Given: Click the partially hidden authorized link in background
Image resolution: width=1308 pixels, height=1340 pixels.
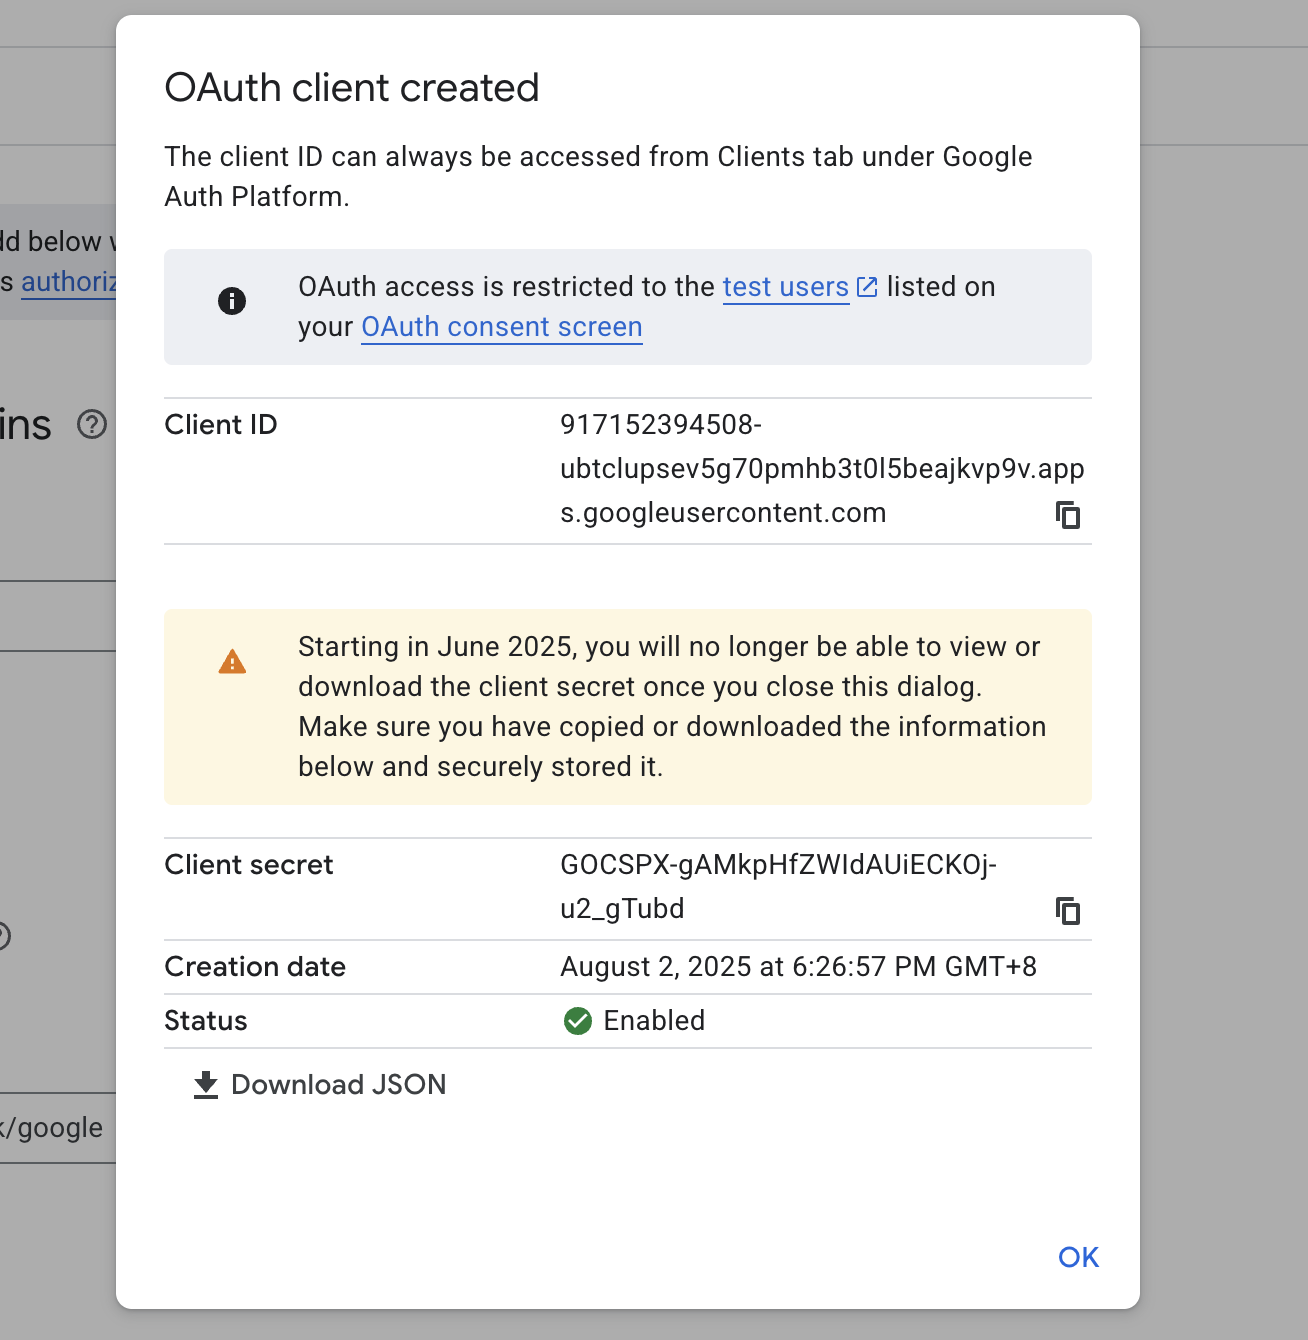Looking at the screenshot, I should coord(69,282).
